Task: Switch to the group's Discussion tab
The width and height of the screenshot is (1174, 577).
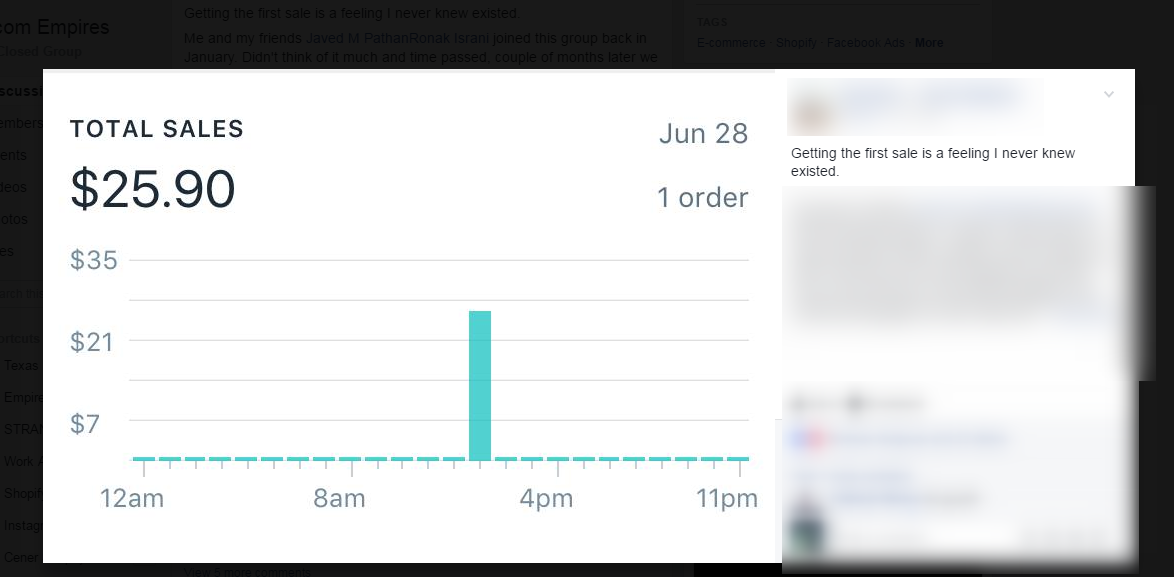Action: click(21, 91)
